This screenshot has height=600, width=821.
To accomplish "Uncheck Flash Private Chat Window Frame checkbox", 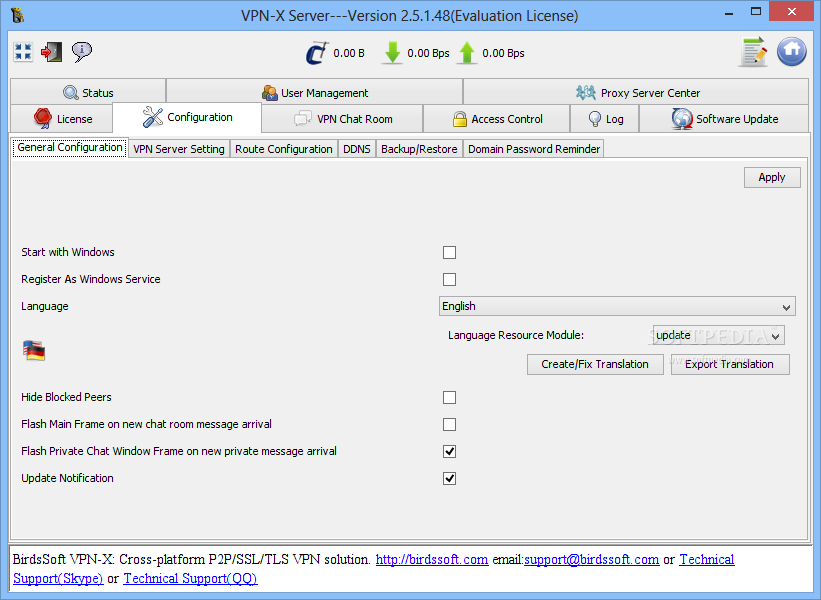I will click(x=449, y=451).
